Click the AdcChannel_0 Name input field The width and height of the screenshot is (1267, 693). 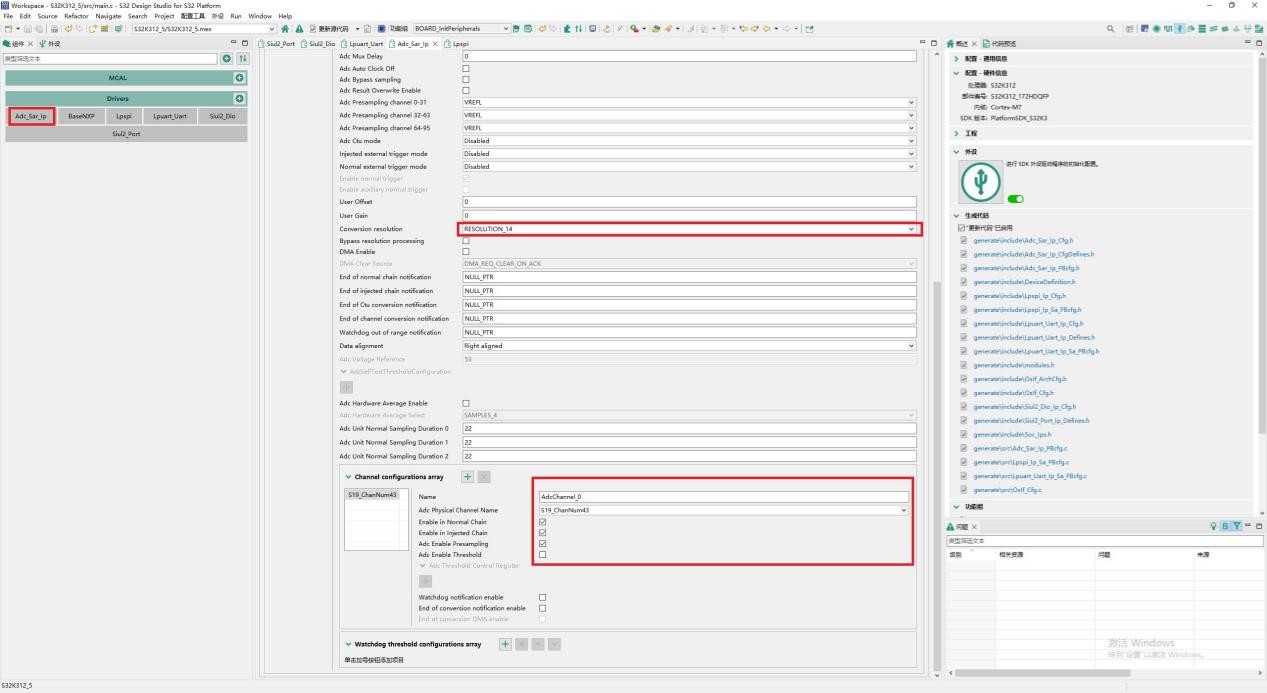coord(723,497)
